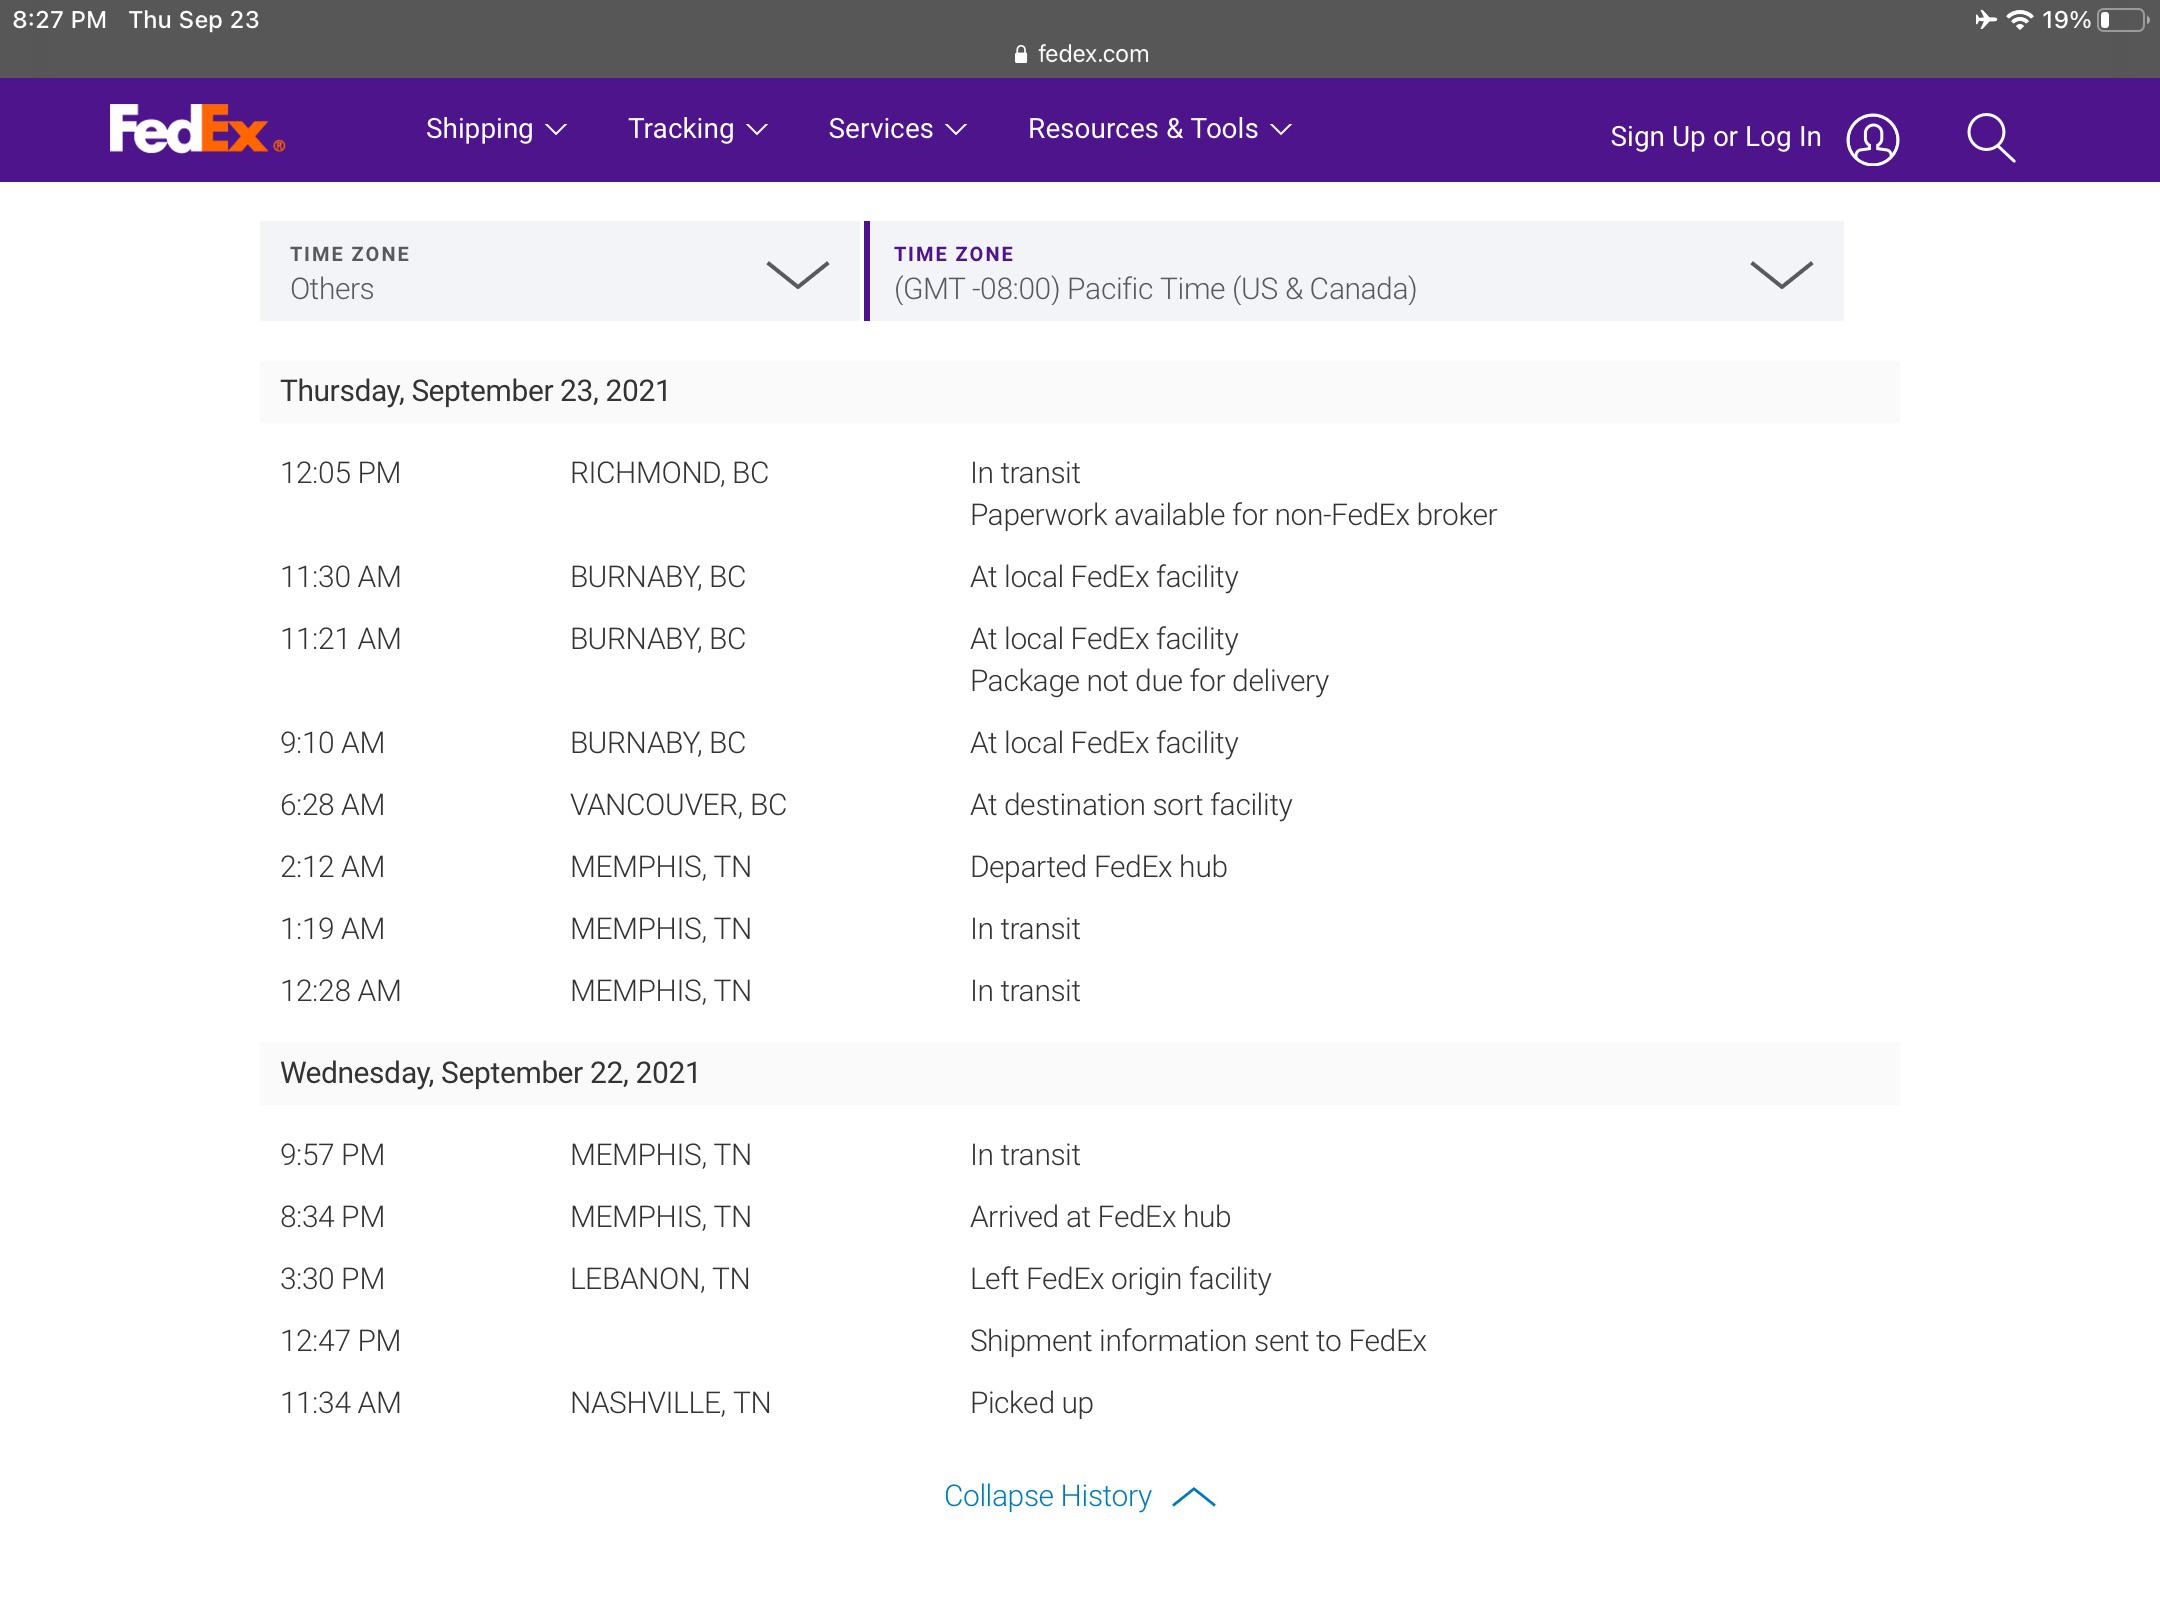Open the Services menu
2160x1620 pixels.
pos(897,129)
